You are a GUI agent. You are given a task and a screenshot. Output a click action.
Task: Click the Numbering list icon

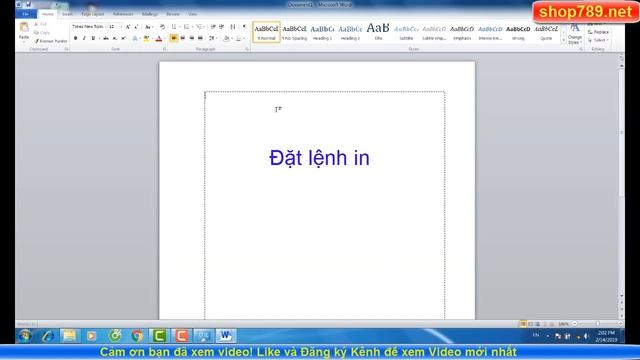(187, 27)
